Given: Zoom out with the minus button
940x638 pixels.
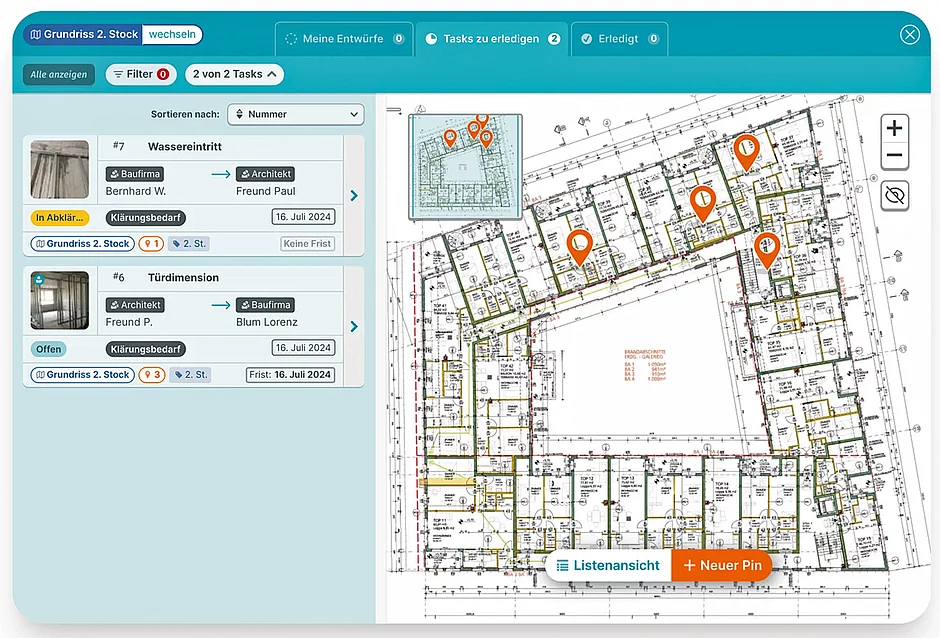Looking at the screenshot, I should 894,155.
